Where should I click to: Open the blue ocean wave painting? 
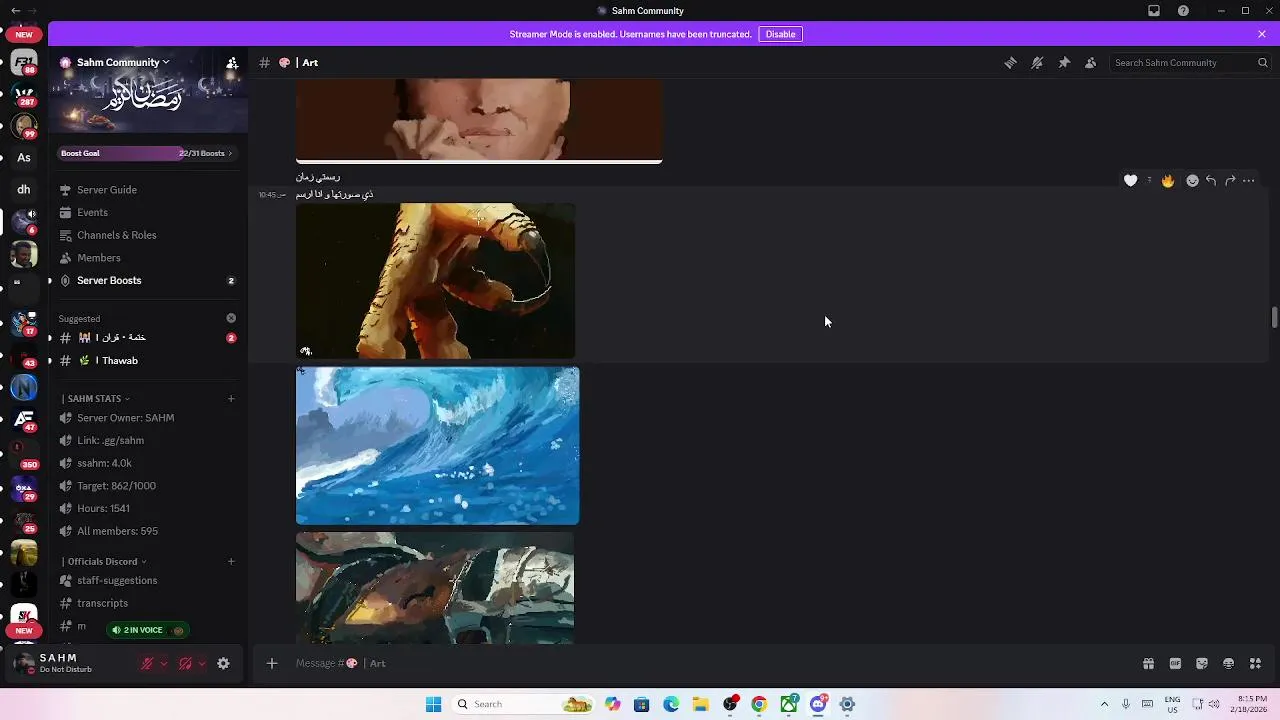point(437,445)
